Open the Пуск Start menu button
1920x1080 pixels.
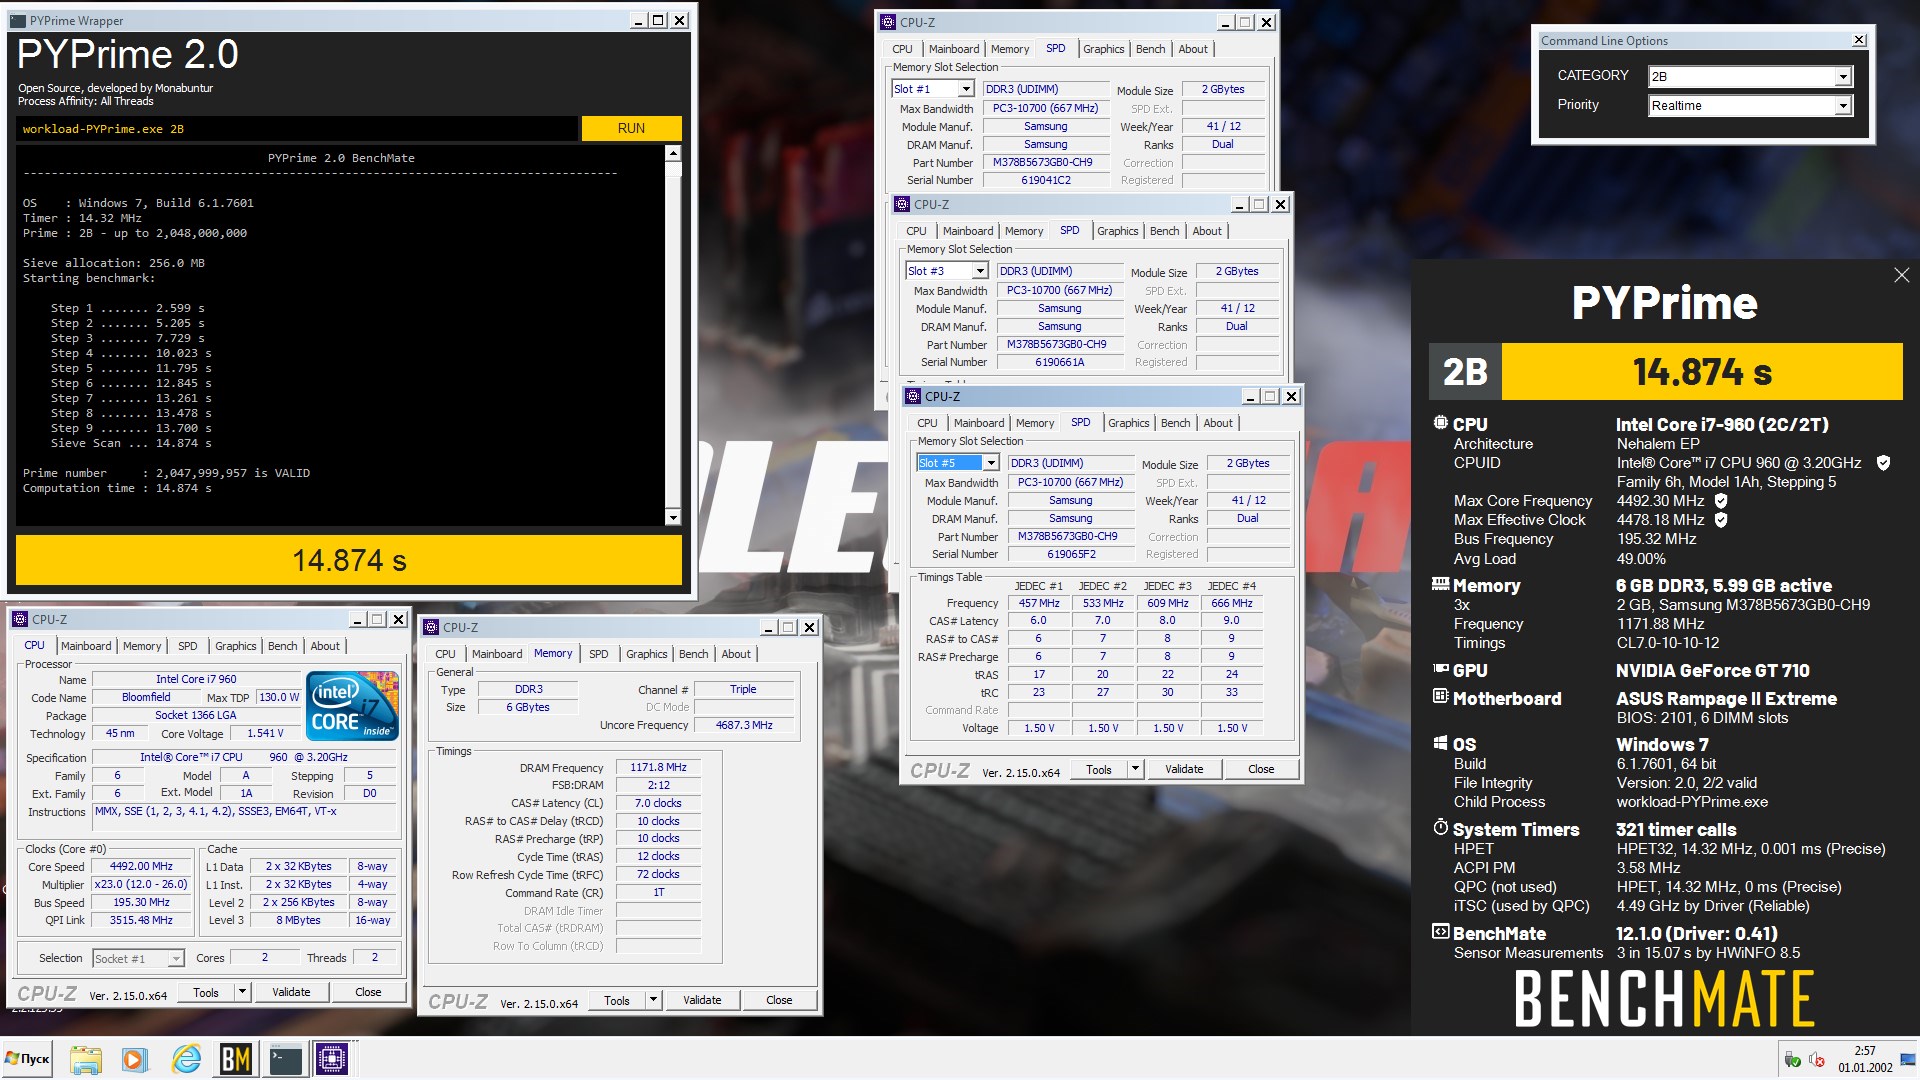click(x=28, y=1059)
